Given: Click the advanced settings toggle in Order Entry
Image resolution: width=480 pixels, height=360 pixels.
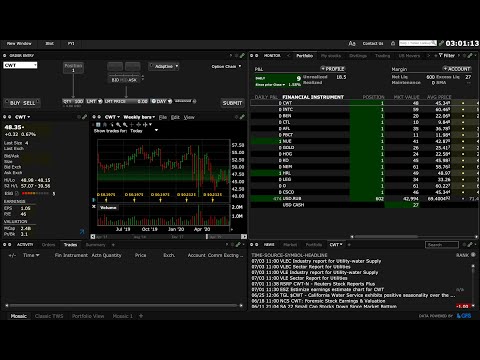Looking at the screenshot, I should click(x=185, y=101).
